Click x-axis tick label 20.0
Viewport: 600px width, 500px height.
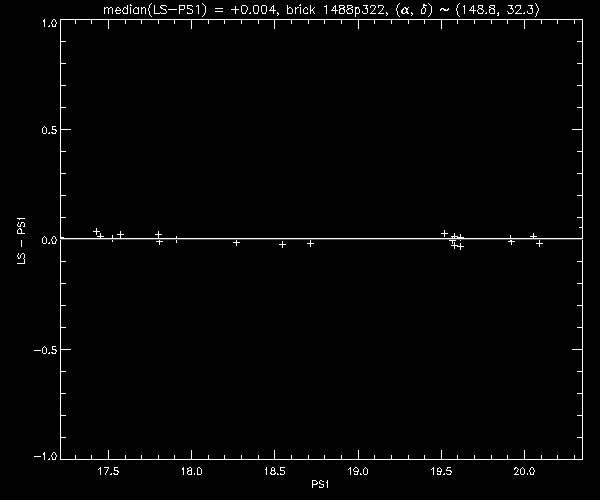[524, 471]
